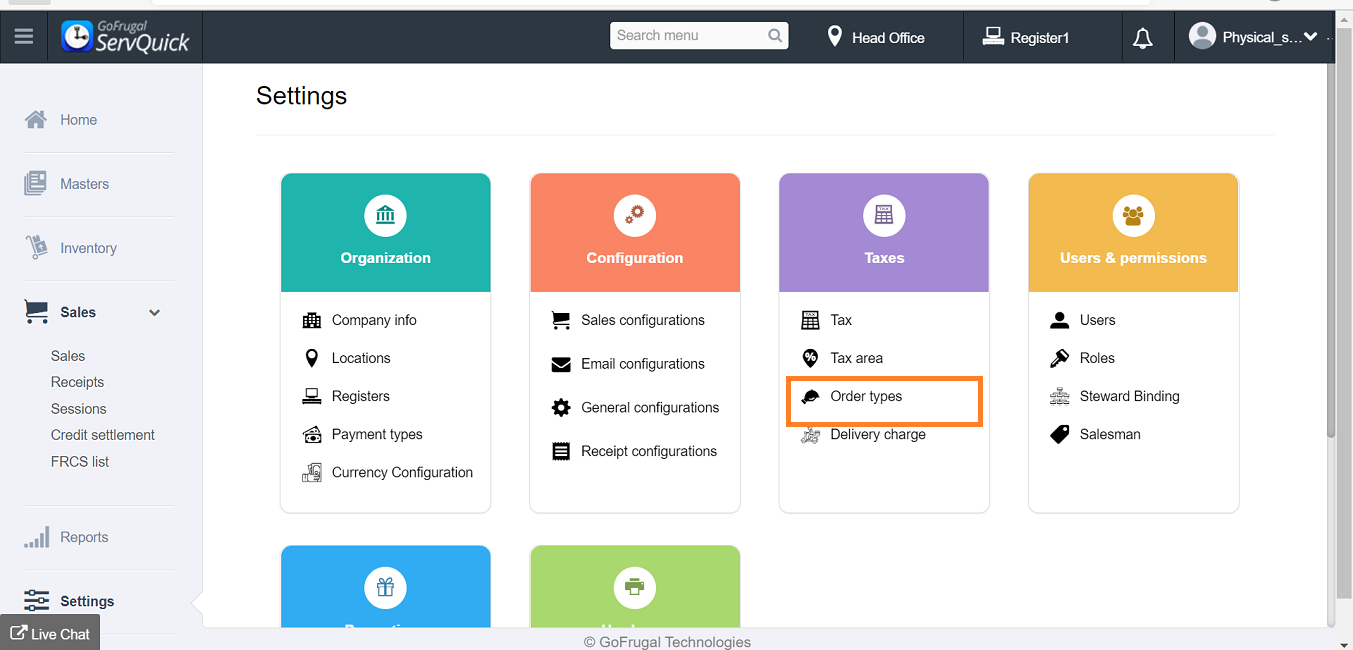
Task: Open the Order types link
Action: tap(866, 396)
